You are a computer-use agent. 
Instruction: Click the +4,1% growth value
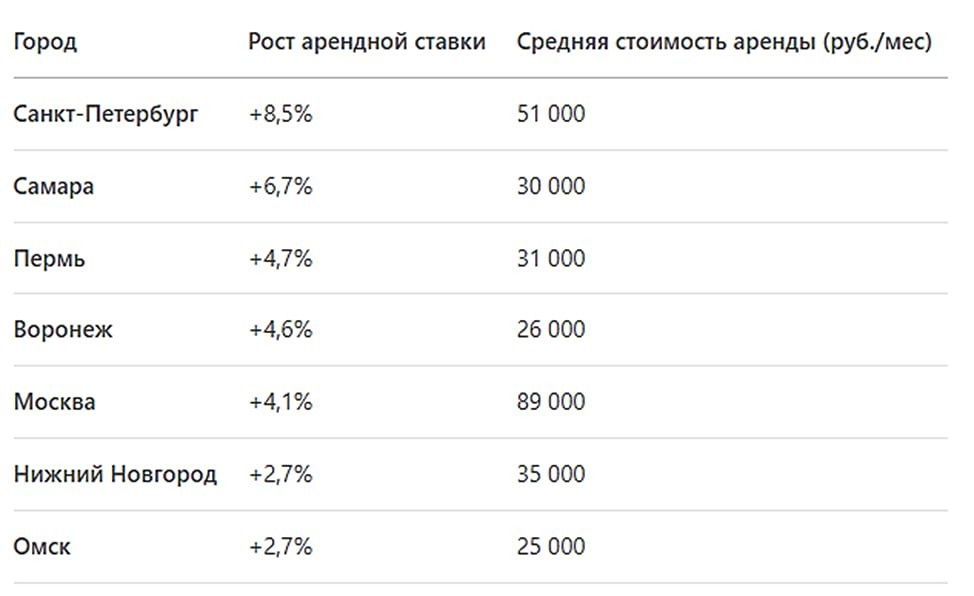pos(281,402)
